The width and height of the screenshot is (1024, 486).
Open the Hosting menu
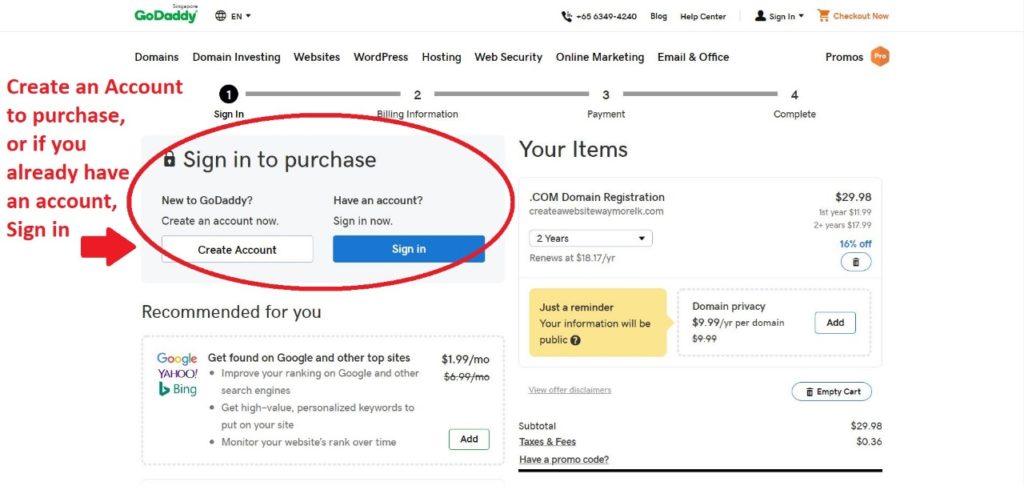coord(441,57)
